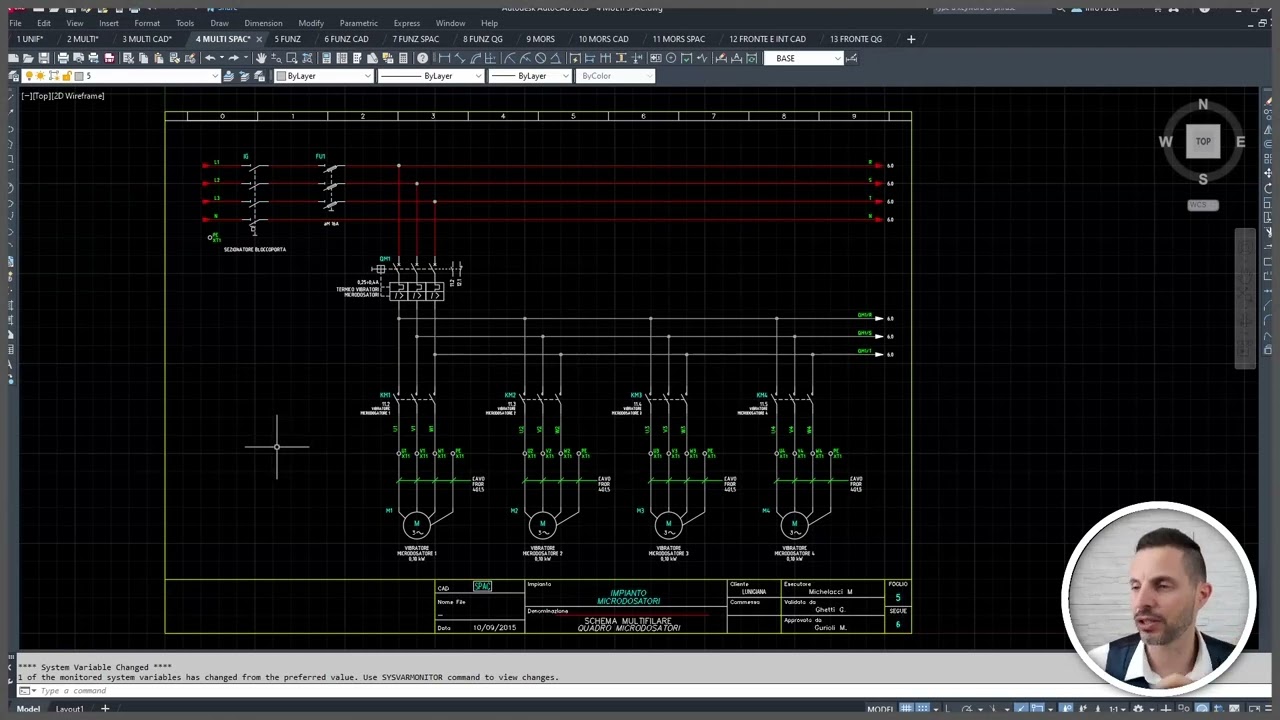Image resolution: width=1280 pixels, height=720 pixels.
Task: Switch to the 1 UNIF* drawing tab
Action: point(30,39)
